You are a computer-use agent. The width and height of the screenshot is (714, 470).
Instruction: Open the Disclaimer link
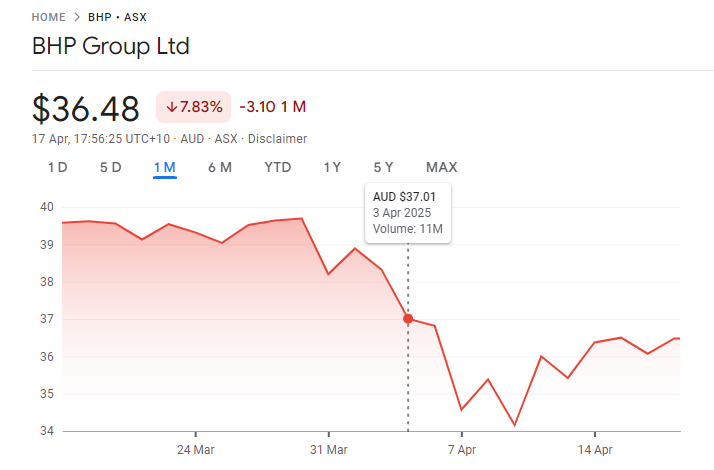coord(277,139)
